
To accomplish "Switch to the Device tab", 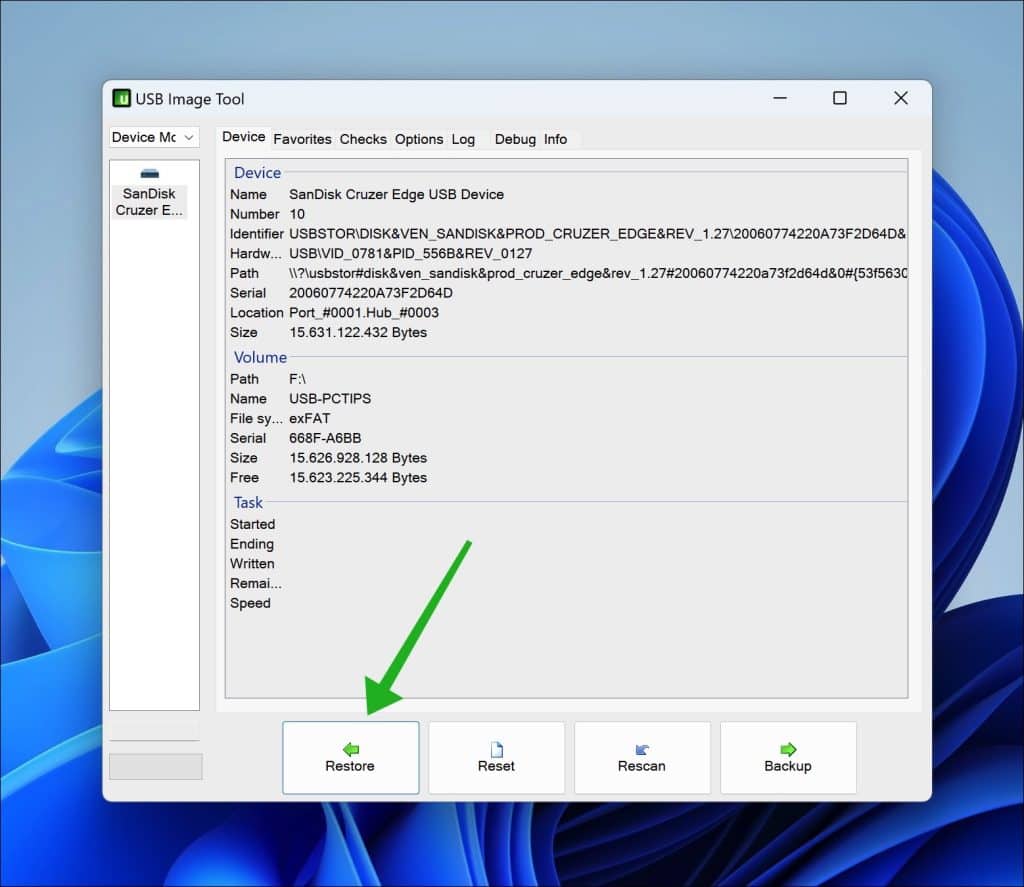I will [244, 137].
